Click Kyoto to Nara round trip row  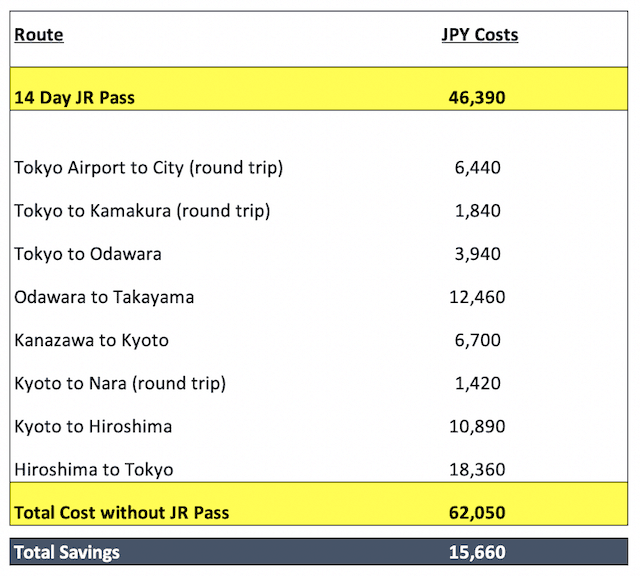[319, 384]
